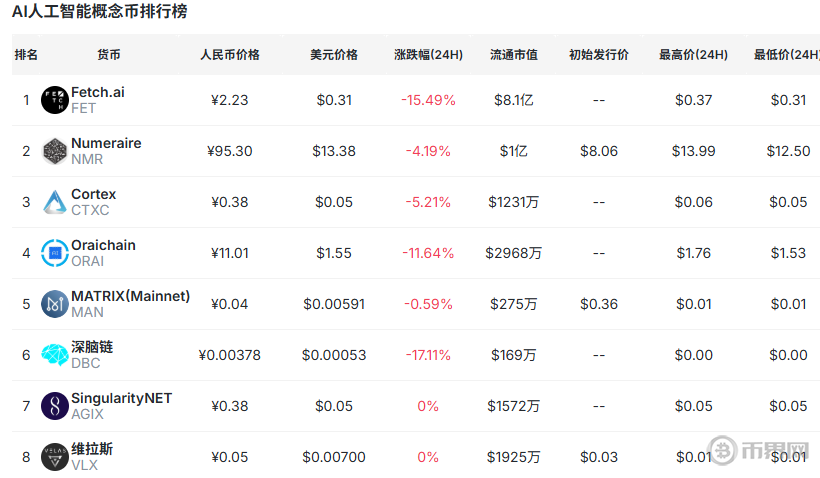The image size is (820, 478).
Task: Sort table by 人民币价格 header
Action: point(230,55)
